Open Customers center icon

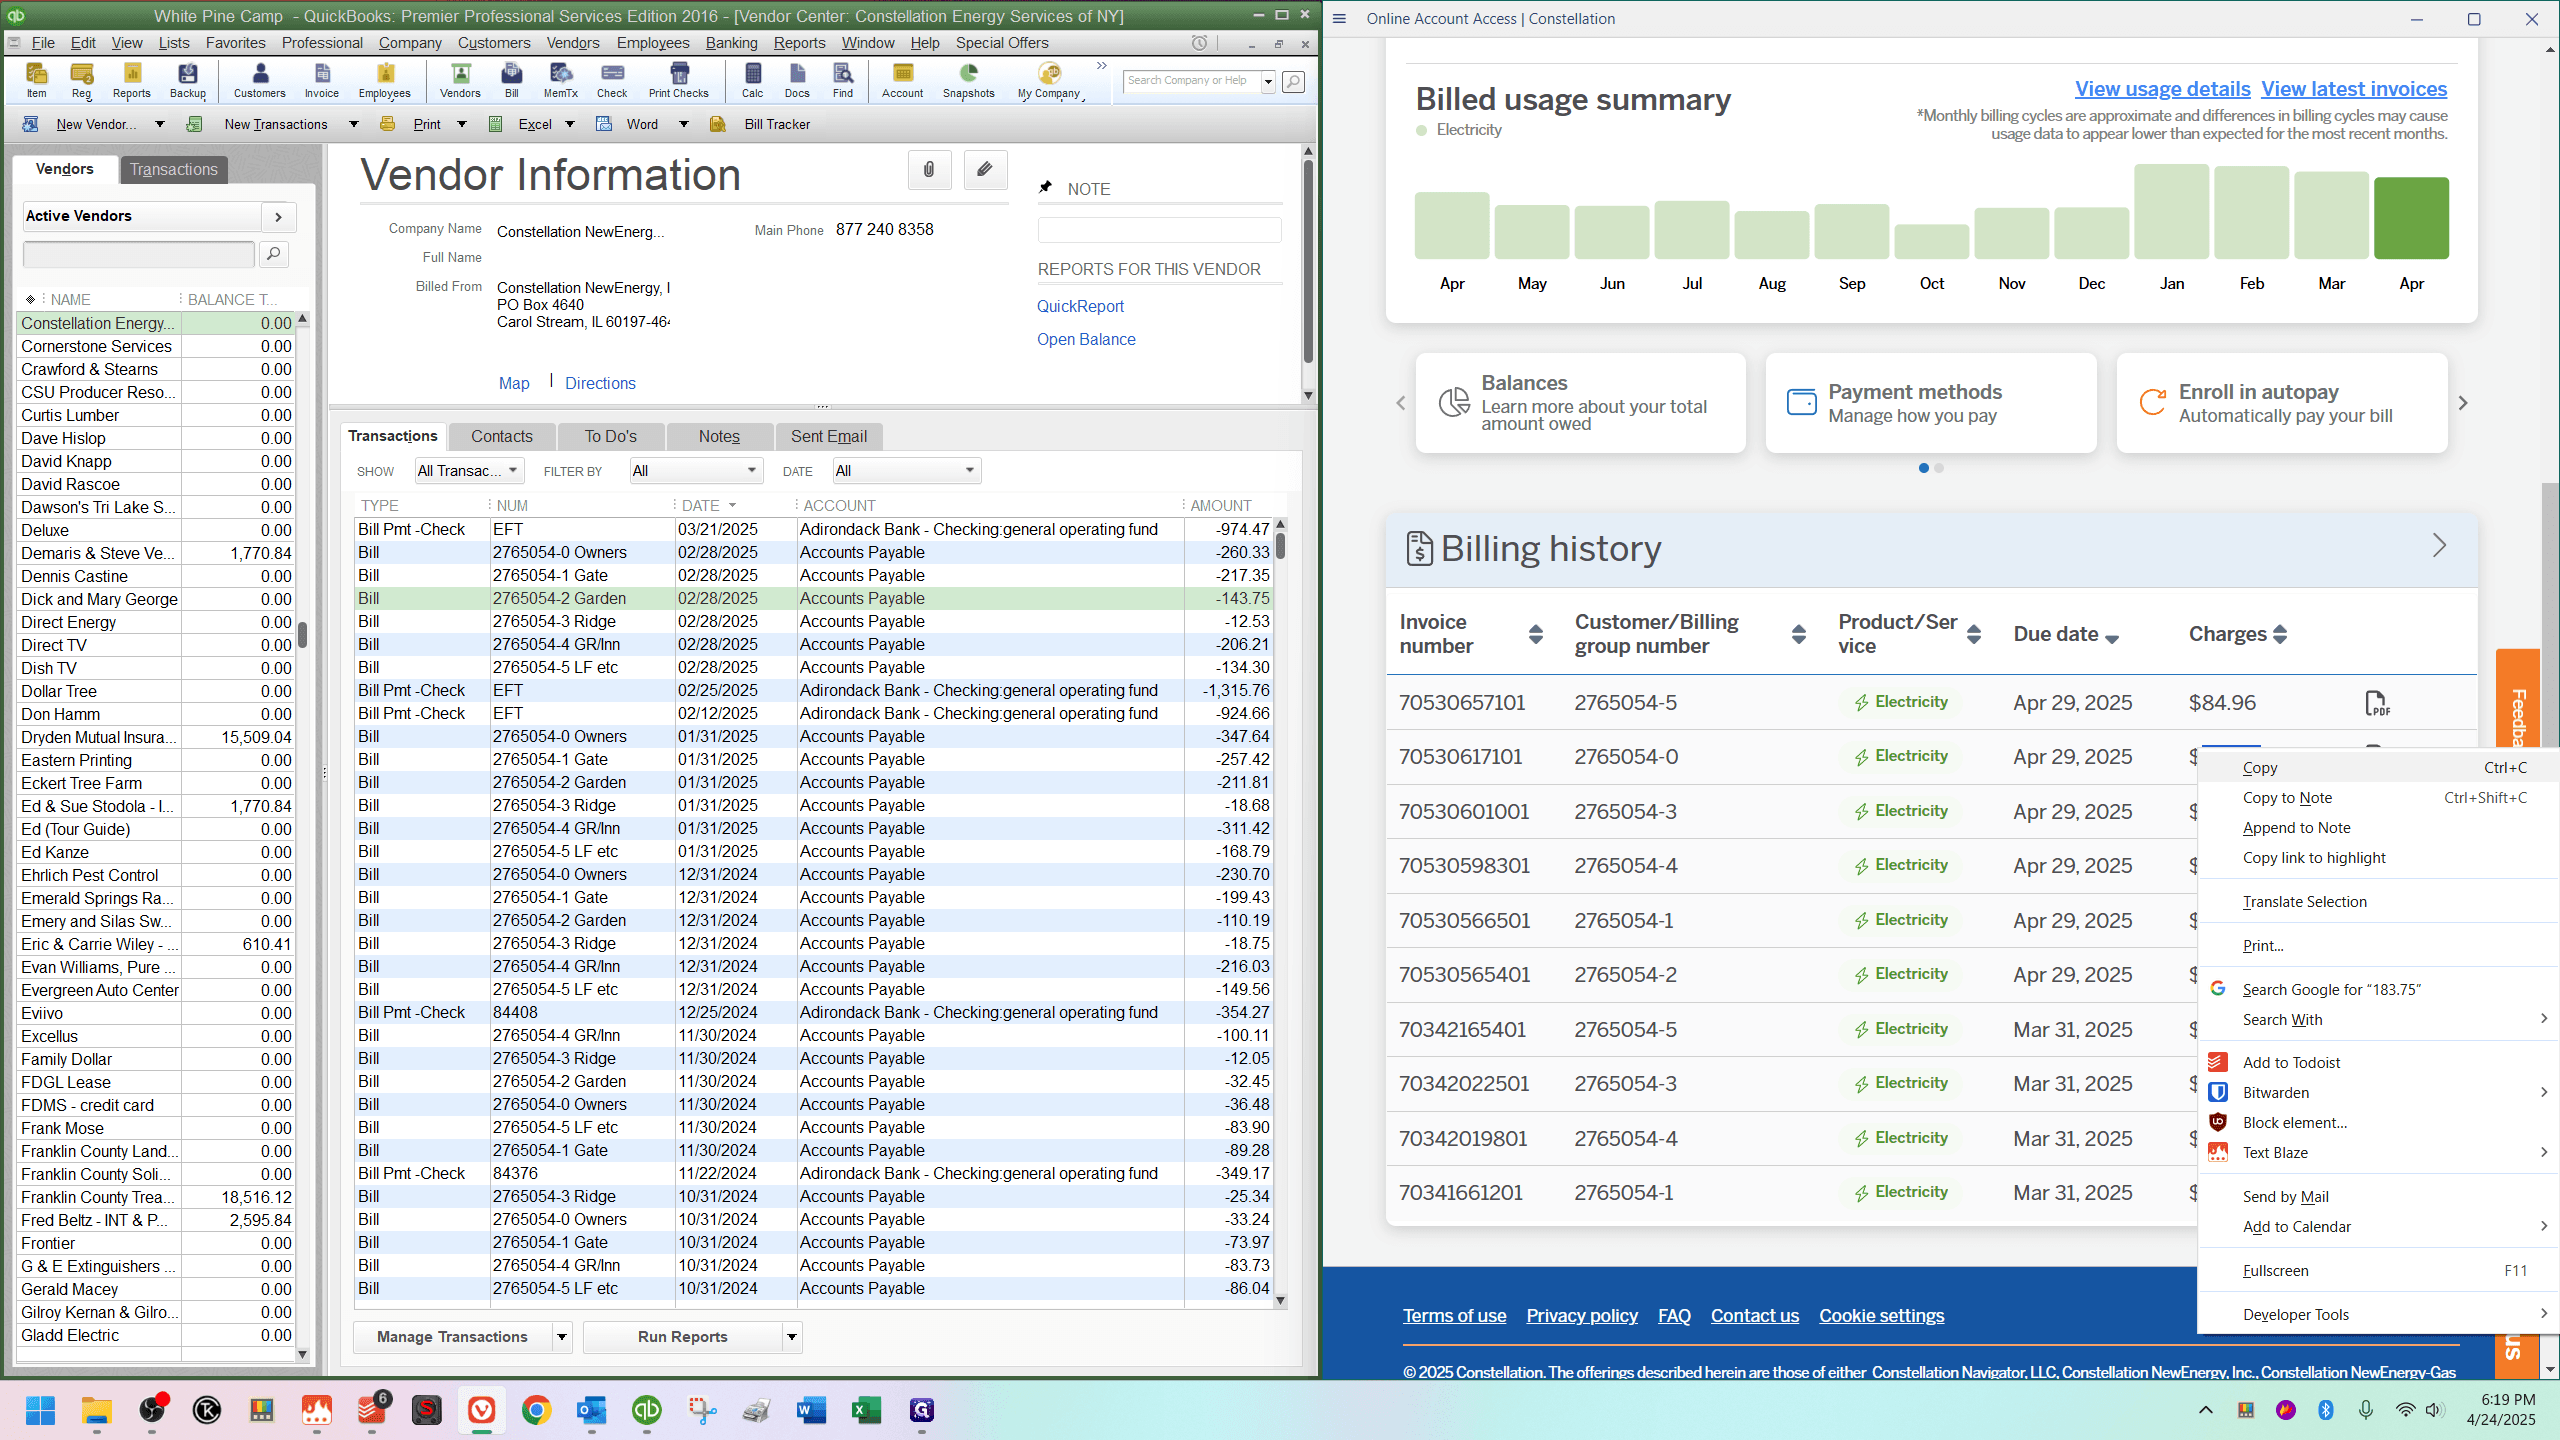260,80
